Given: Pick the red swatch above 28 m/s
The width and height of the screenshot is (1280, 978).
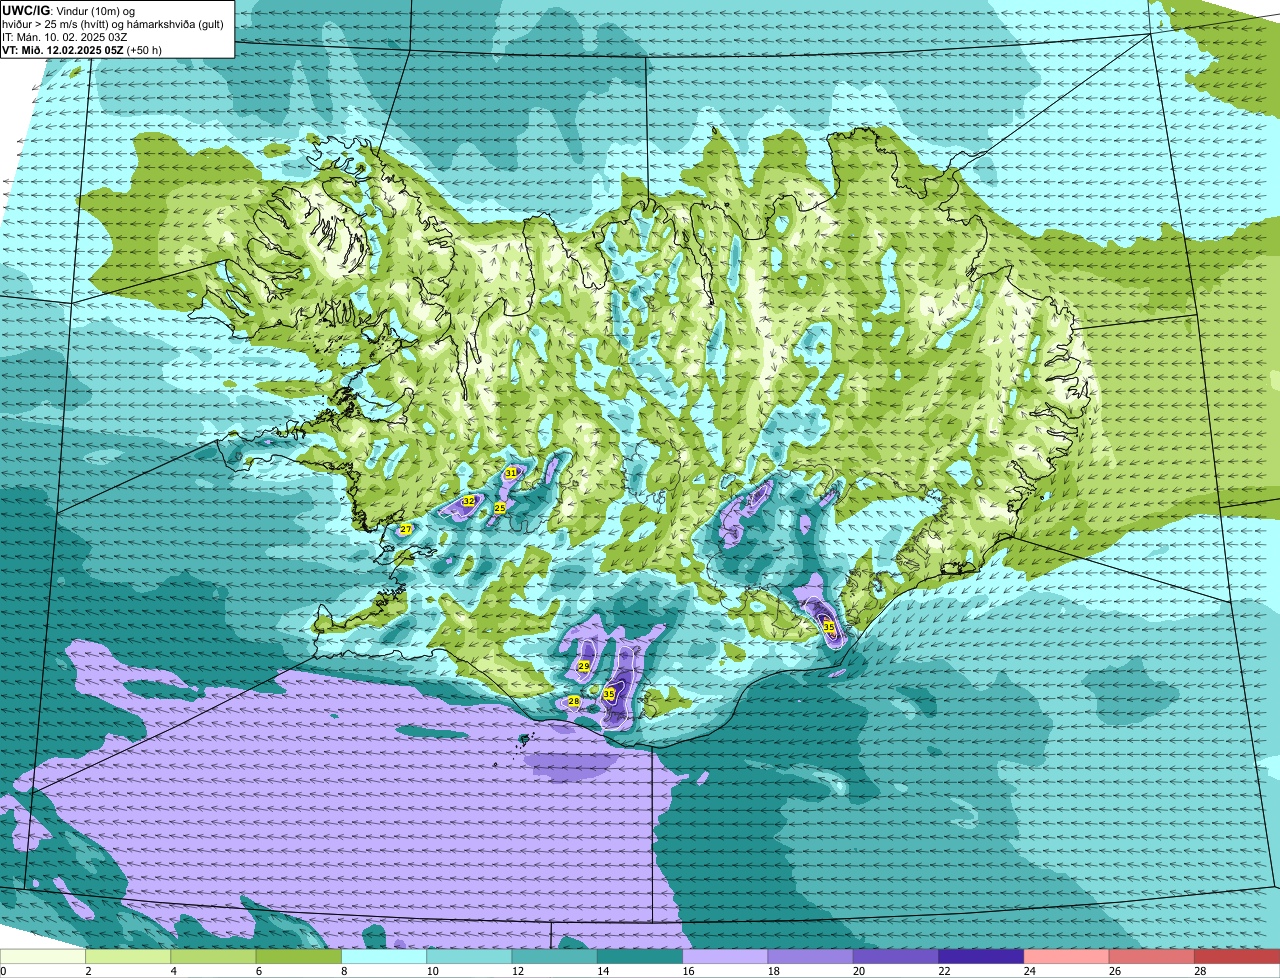Looking at the screenshot, I should (x=1237, y=957).
